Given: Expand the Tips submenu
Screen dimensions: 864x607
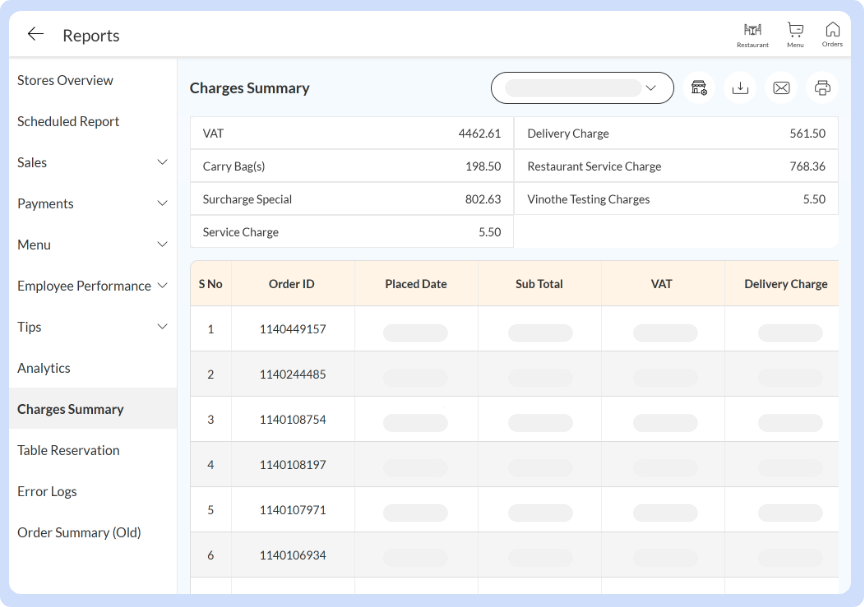Looking at the screenshot, I should [x=162, y=327].
